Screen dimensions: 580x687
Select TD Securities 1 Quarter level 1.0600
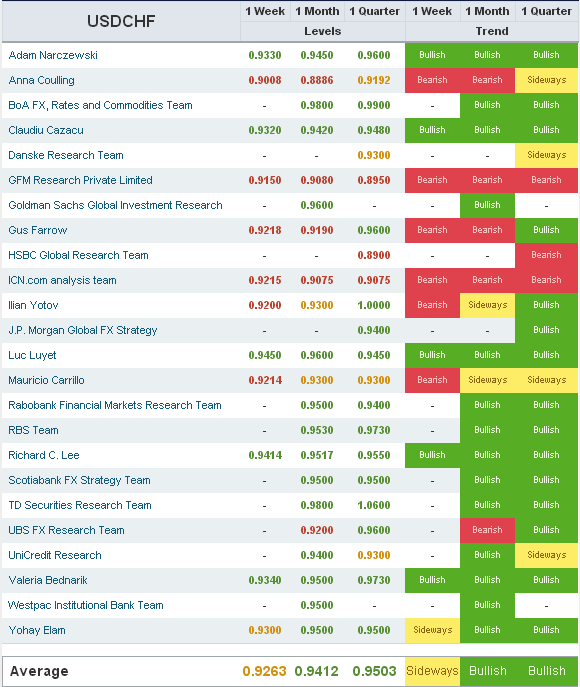[x=374, y=505]
